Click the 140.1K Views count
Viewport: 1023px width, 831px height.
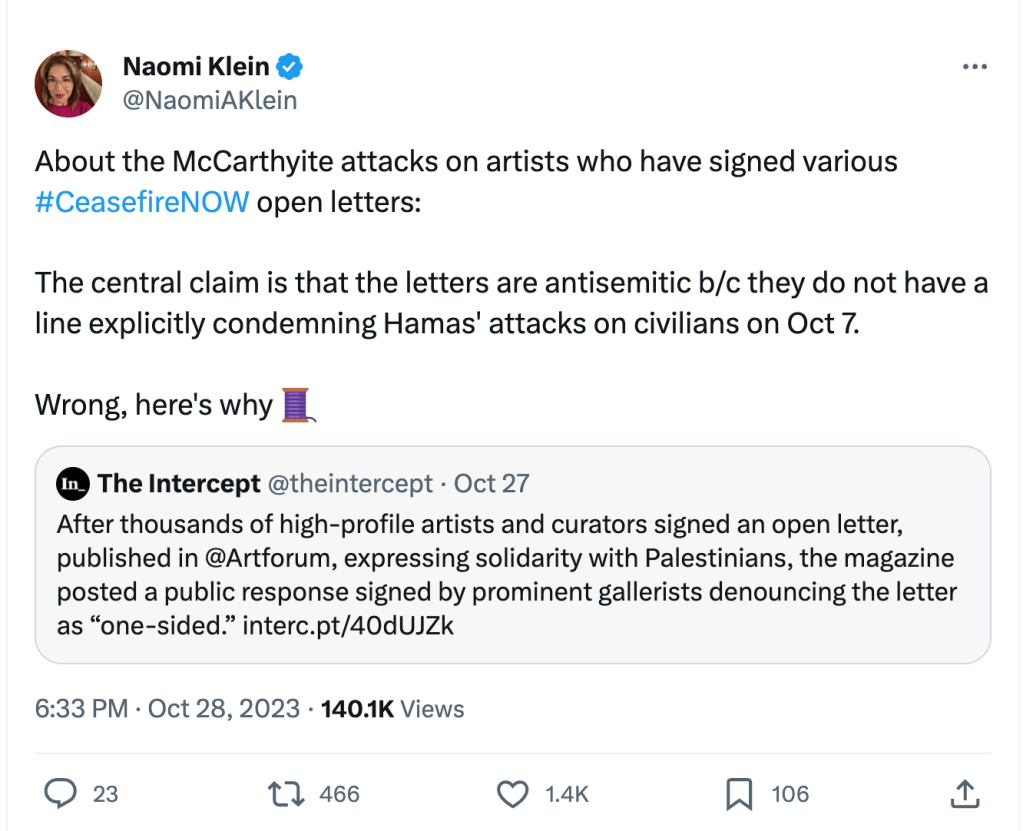pyautogui.click(x=392, y=709)
